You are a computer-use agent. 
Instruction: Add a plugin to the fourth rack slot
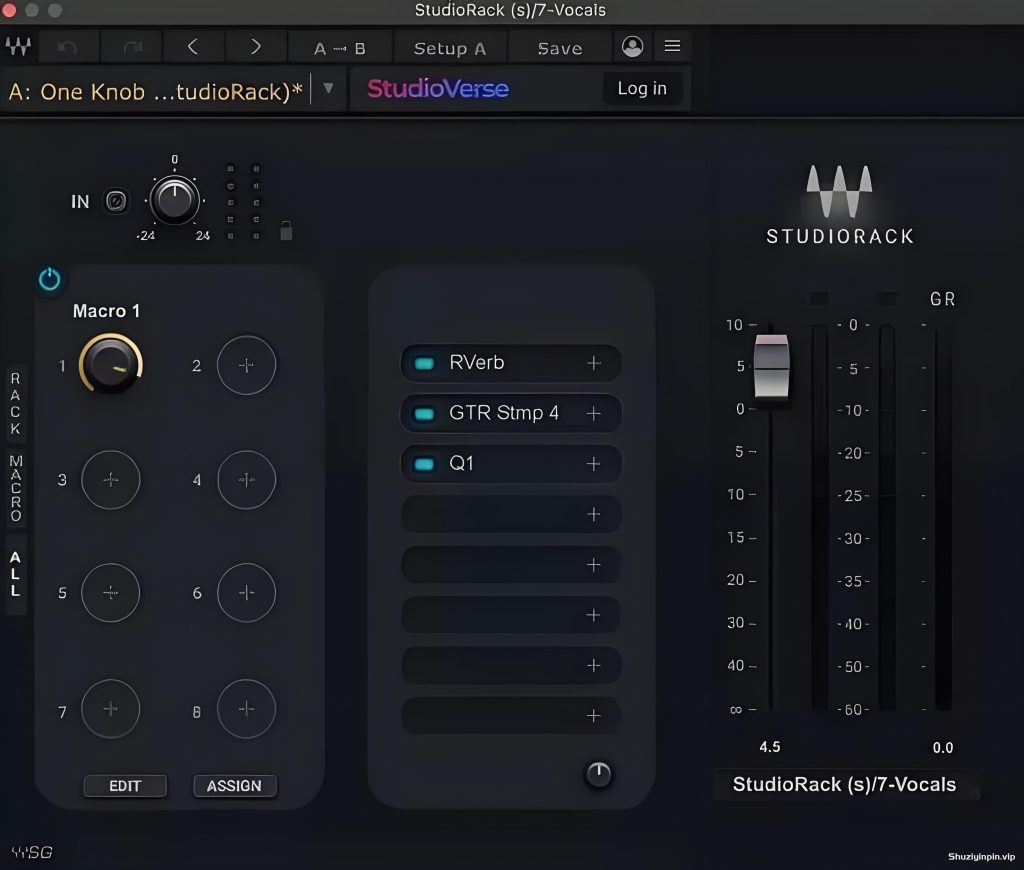[x=594, y=514]
